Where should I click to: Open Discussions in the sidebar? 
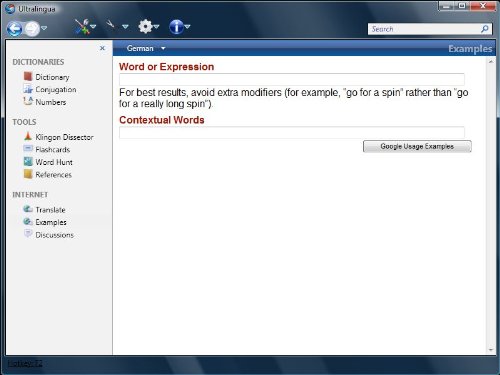(55, 235)
